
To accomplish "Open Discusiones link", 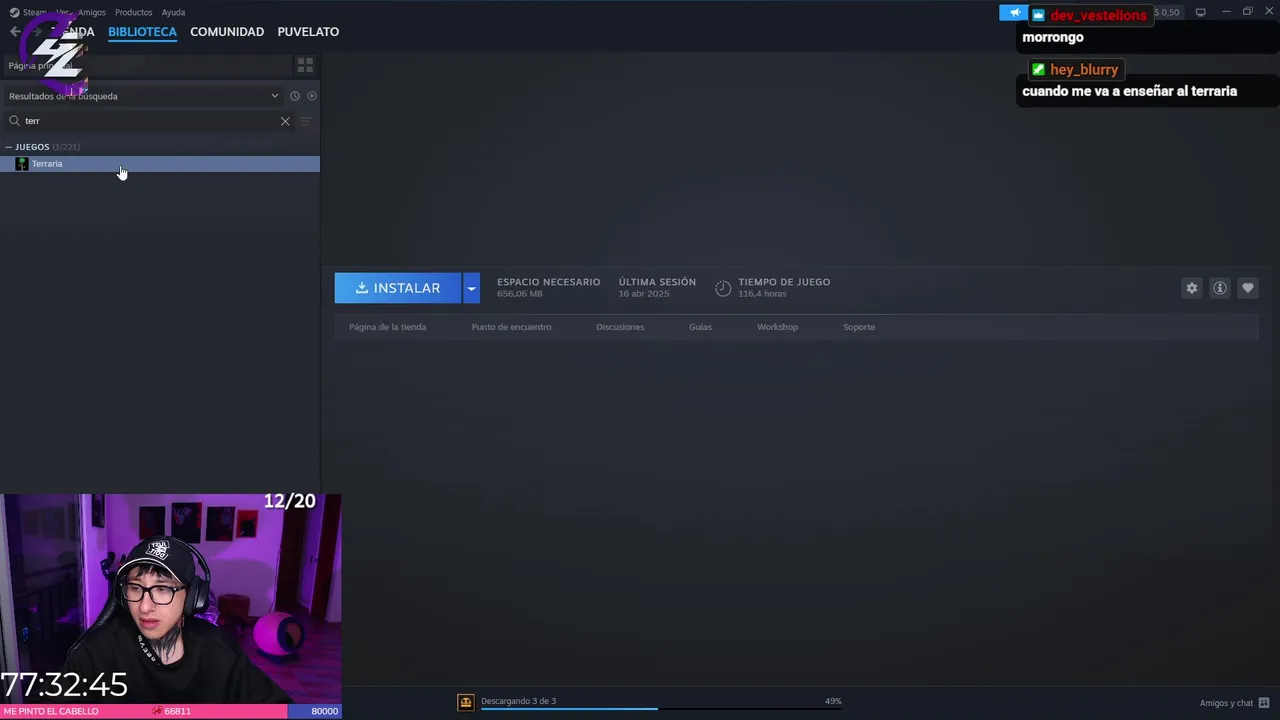I will [620, 327].
